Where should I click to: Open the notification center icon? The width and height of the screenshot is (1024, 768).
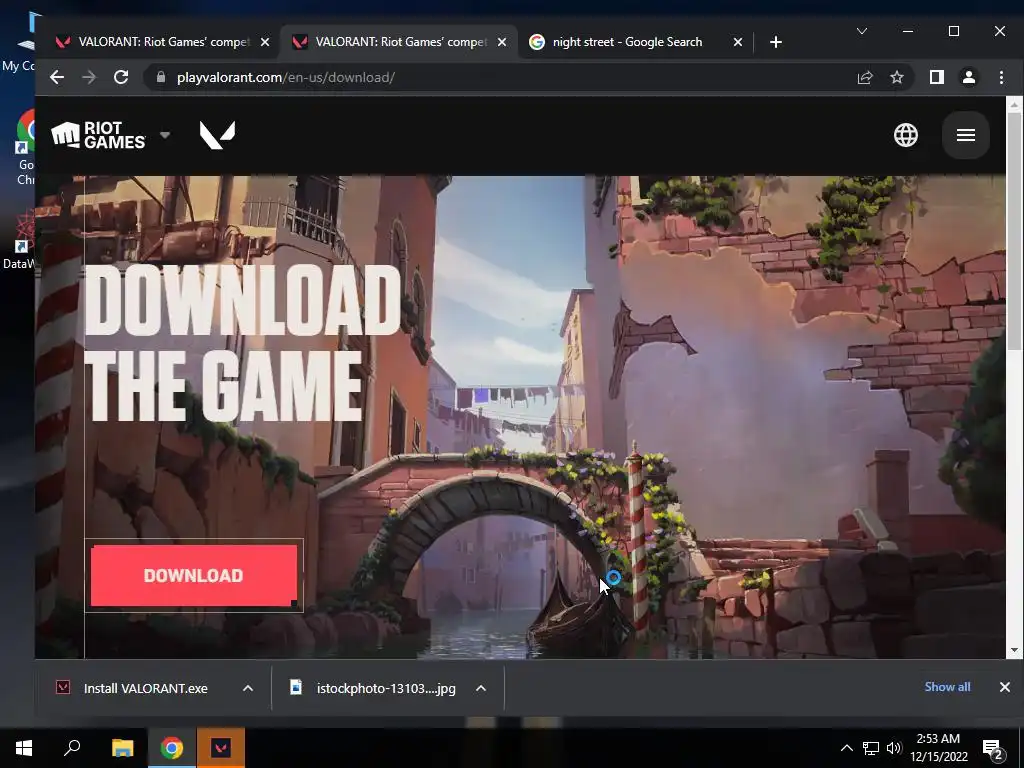pos(993,749)
